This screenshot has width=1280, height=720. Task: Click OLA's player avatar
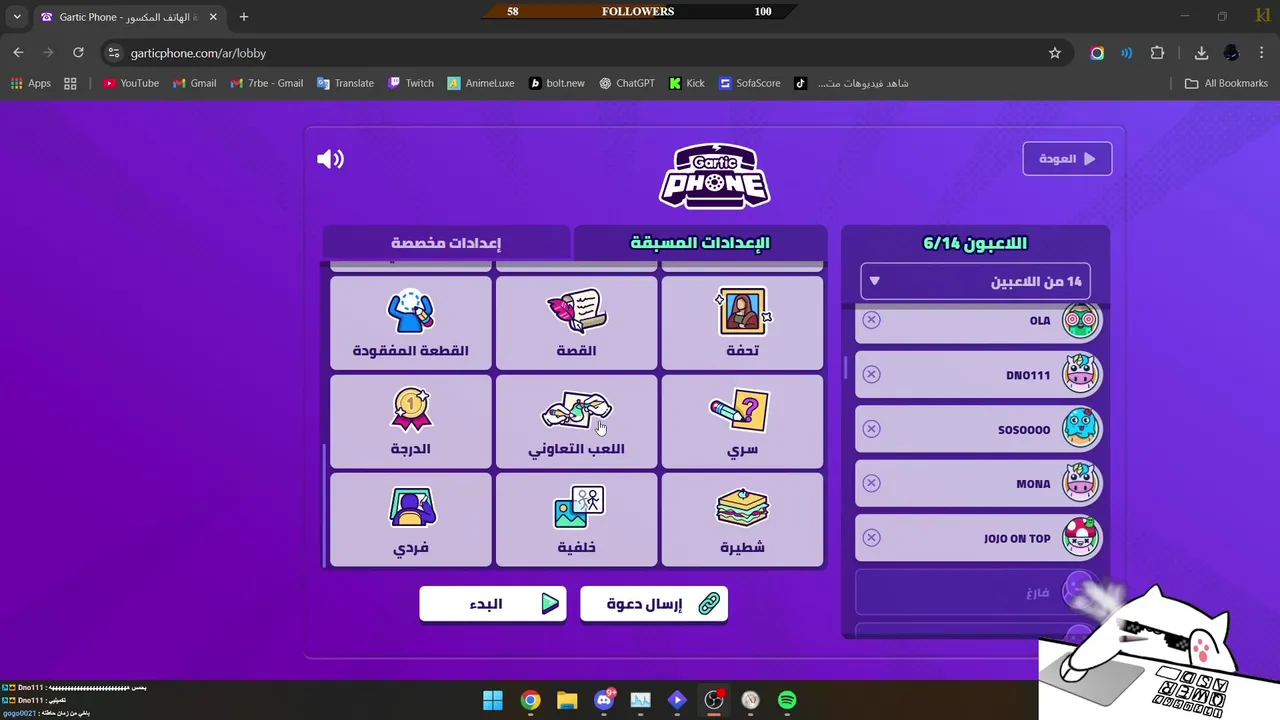tap(1080, 320)
